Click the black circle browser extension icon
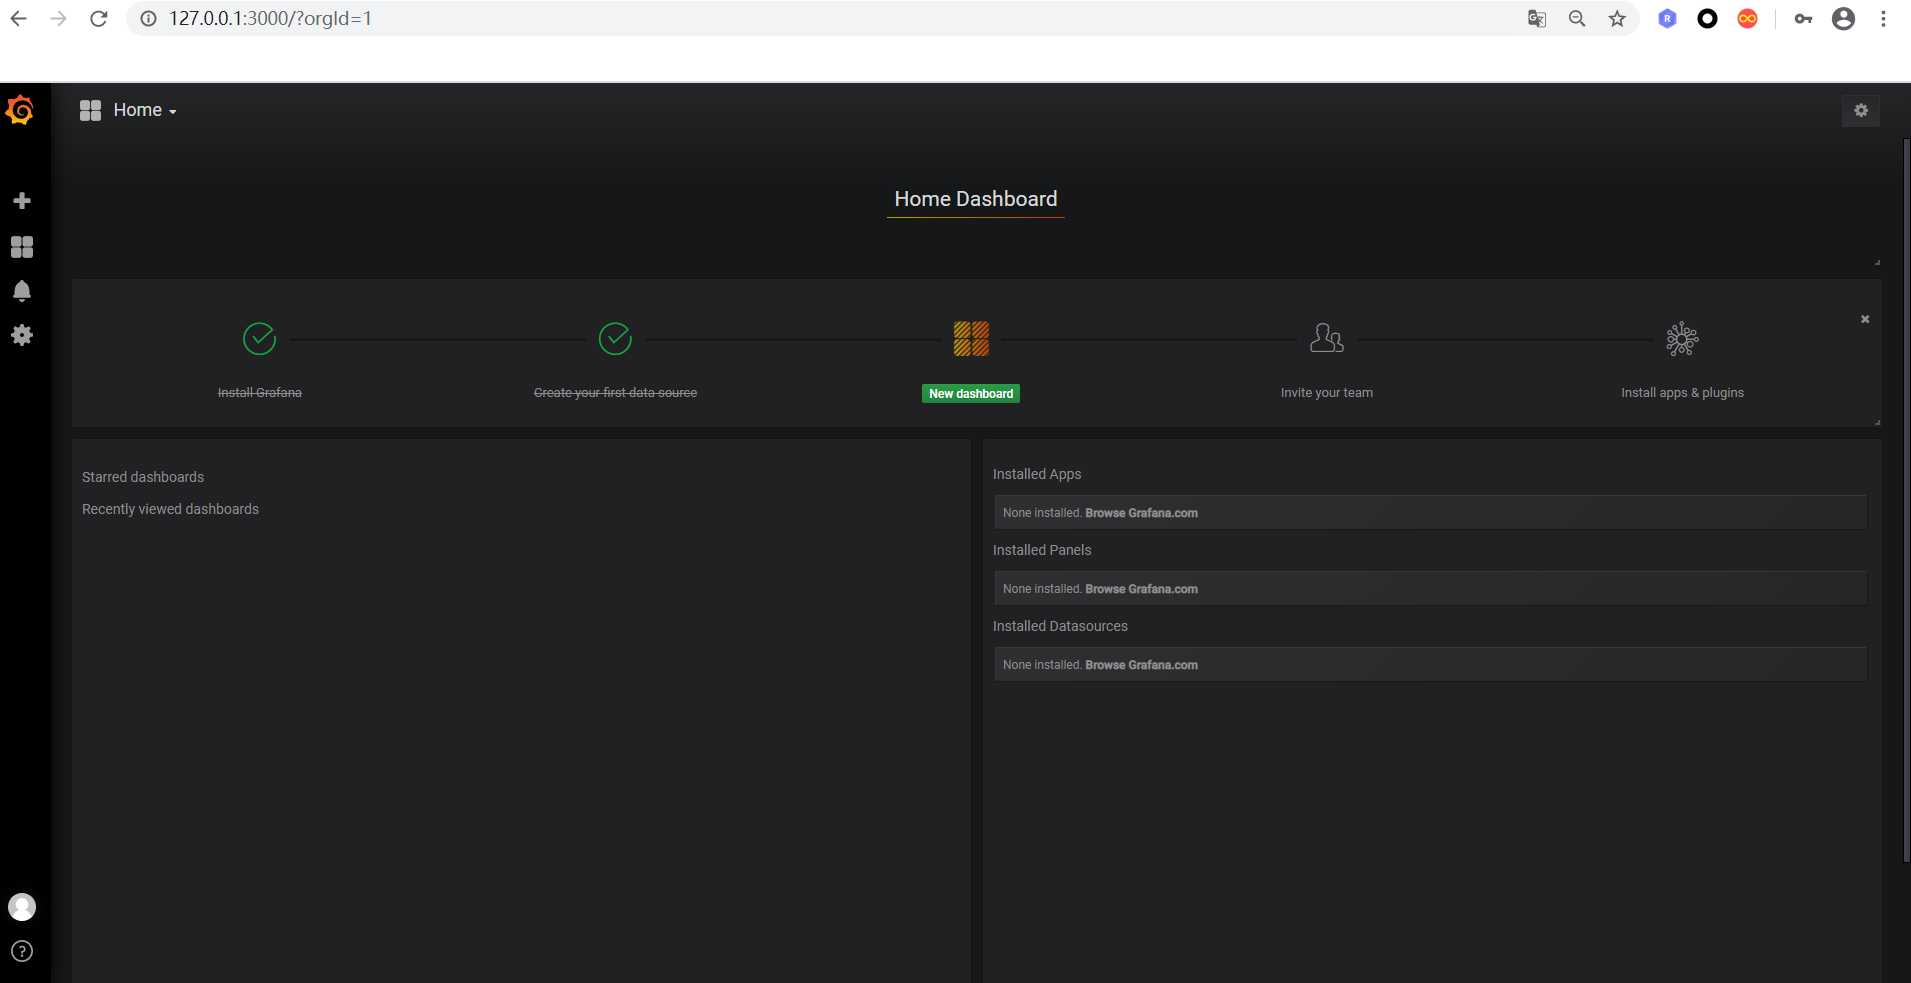The image size is (1911, 983). tap(1707, 19)
